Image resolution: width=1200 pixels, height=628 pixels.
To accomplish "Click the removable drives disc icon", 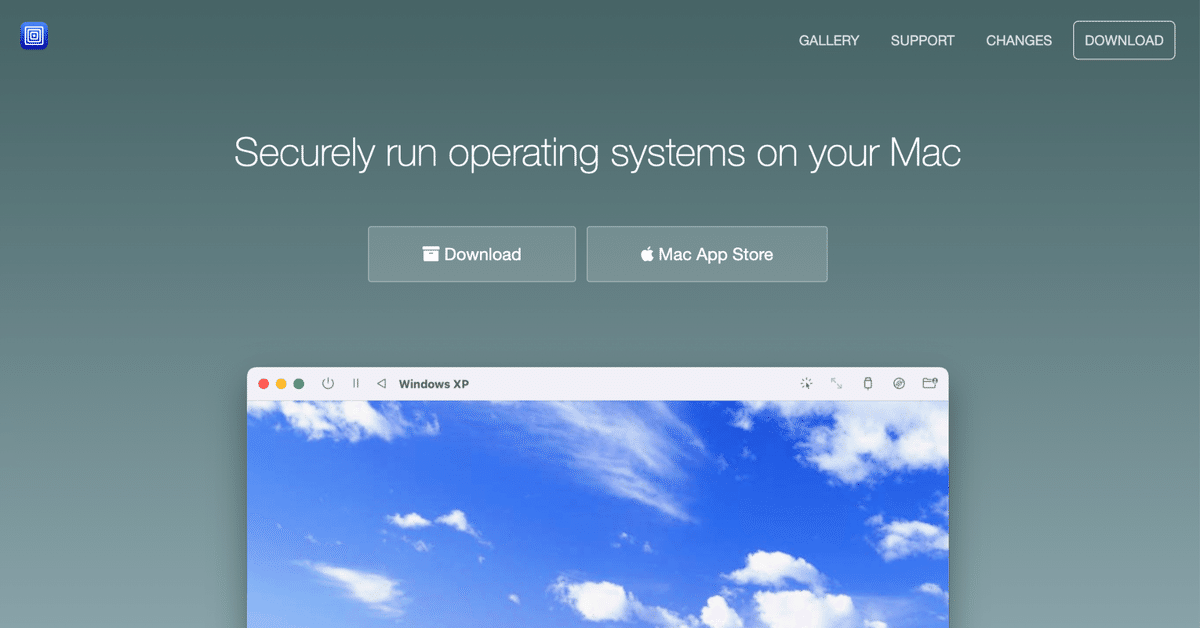I will coord(898,383).
